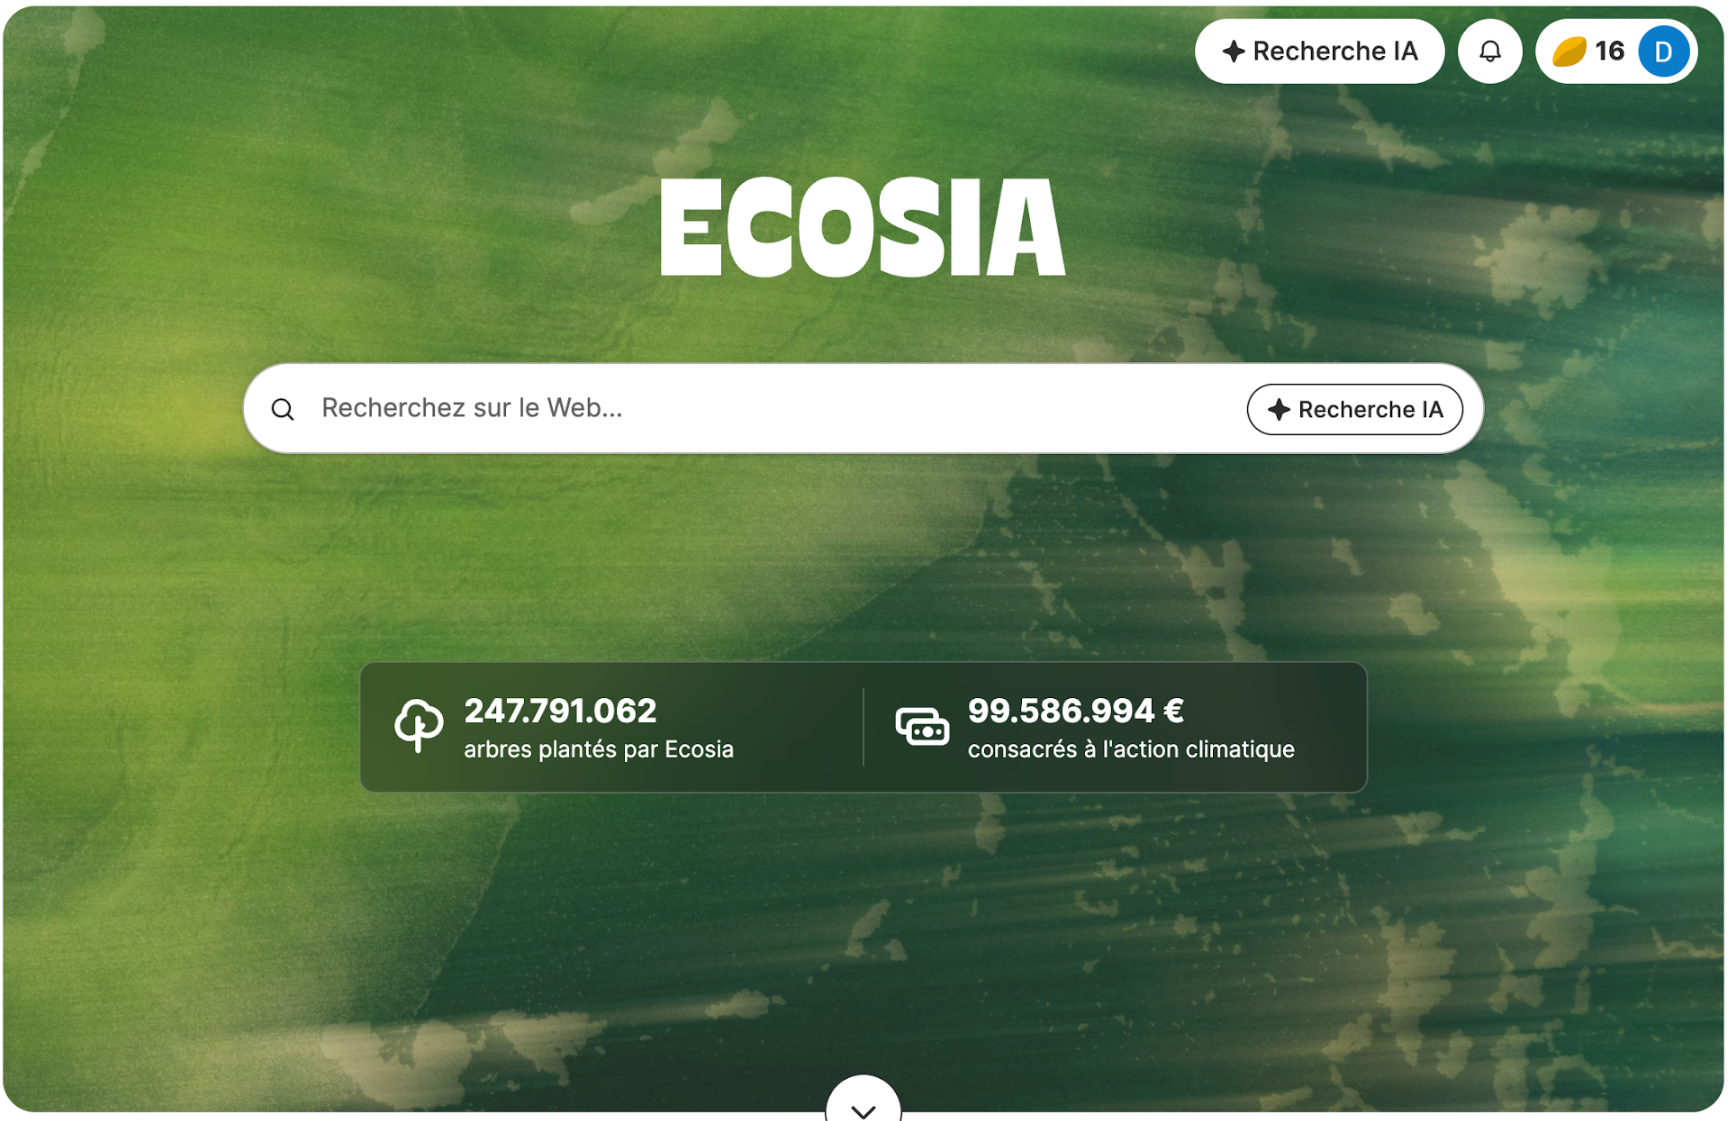Open the 247.791.062 trees count
This screenshot has height=1121, width=1729.
(560, 711)
